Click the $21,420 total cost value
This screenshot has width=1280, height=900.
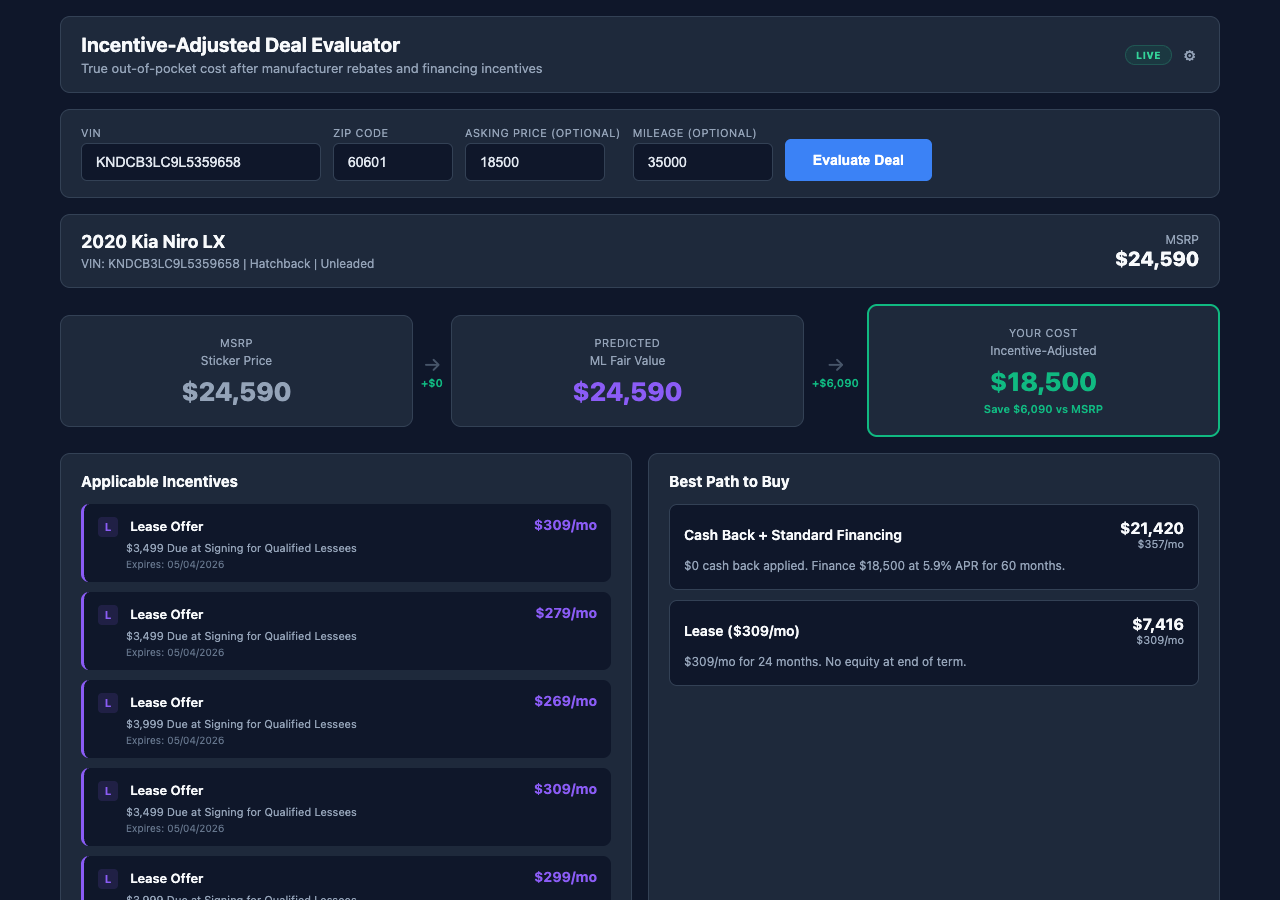click(1152, 528)
